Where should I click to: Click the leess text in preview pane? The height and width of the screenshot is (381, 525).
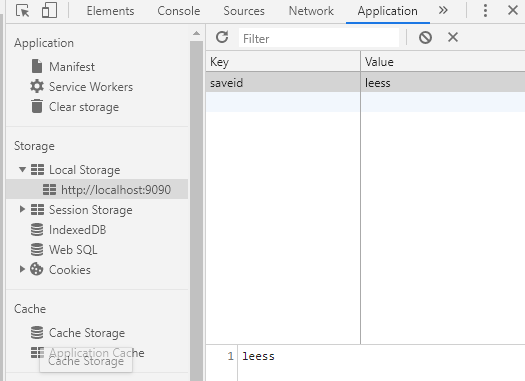click(x=258, y=356)
